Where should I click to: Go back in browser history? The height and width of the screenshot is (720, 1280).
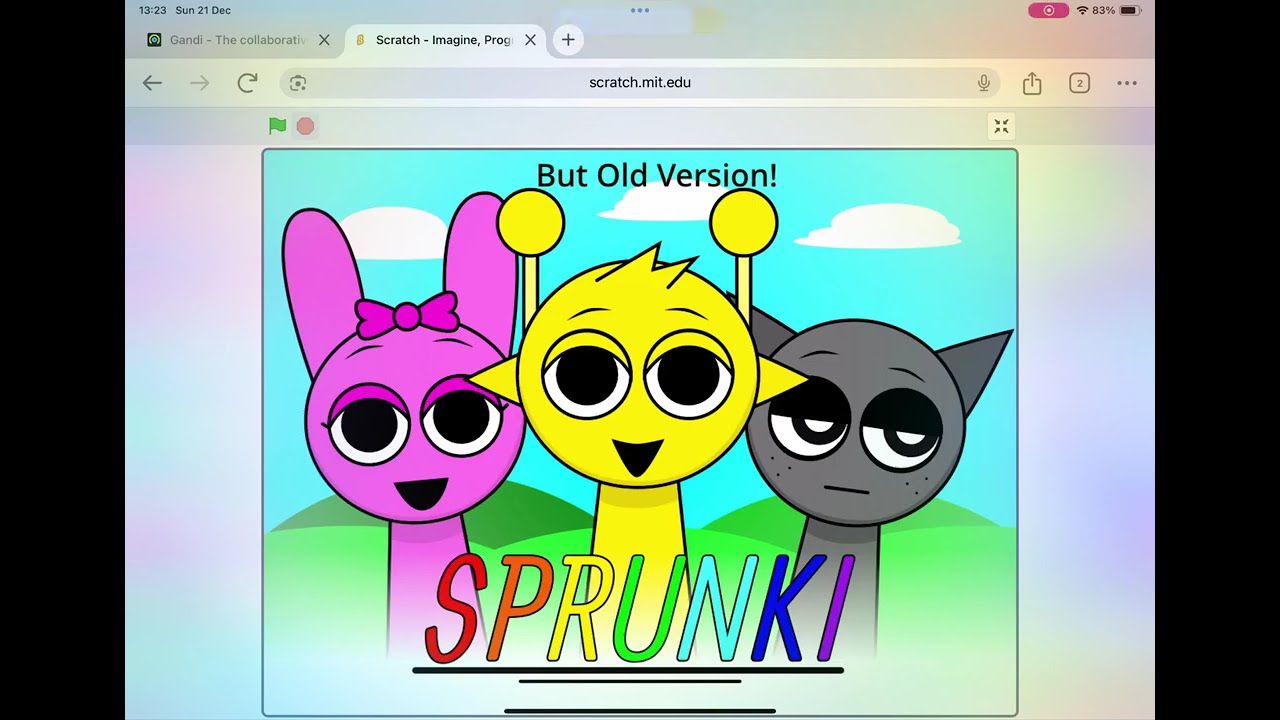152,83
